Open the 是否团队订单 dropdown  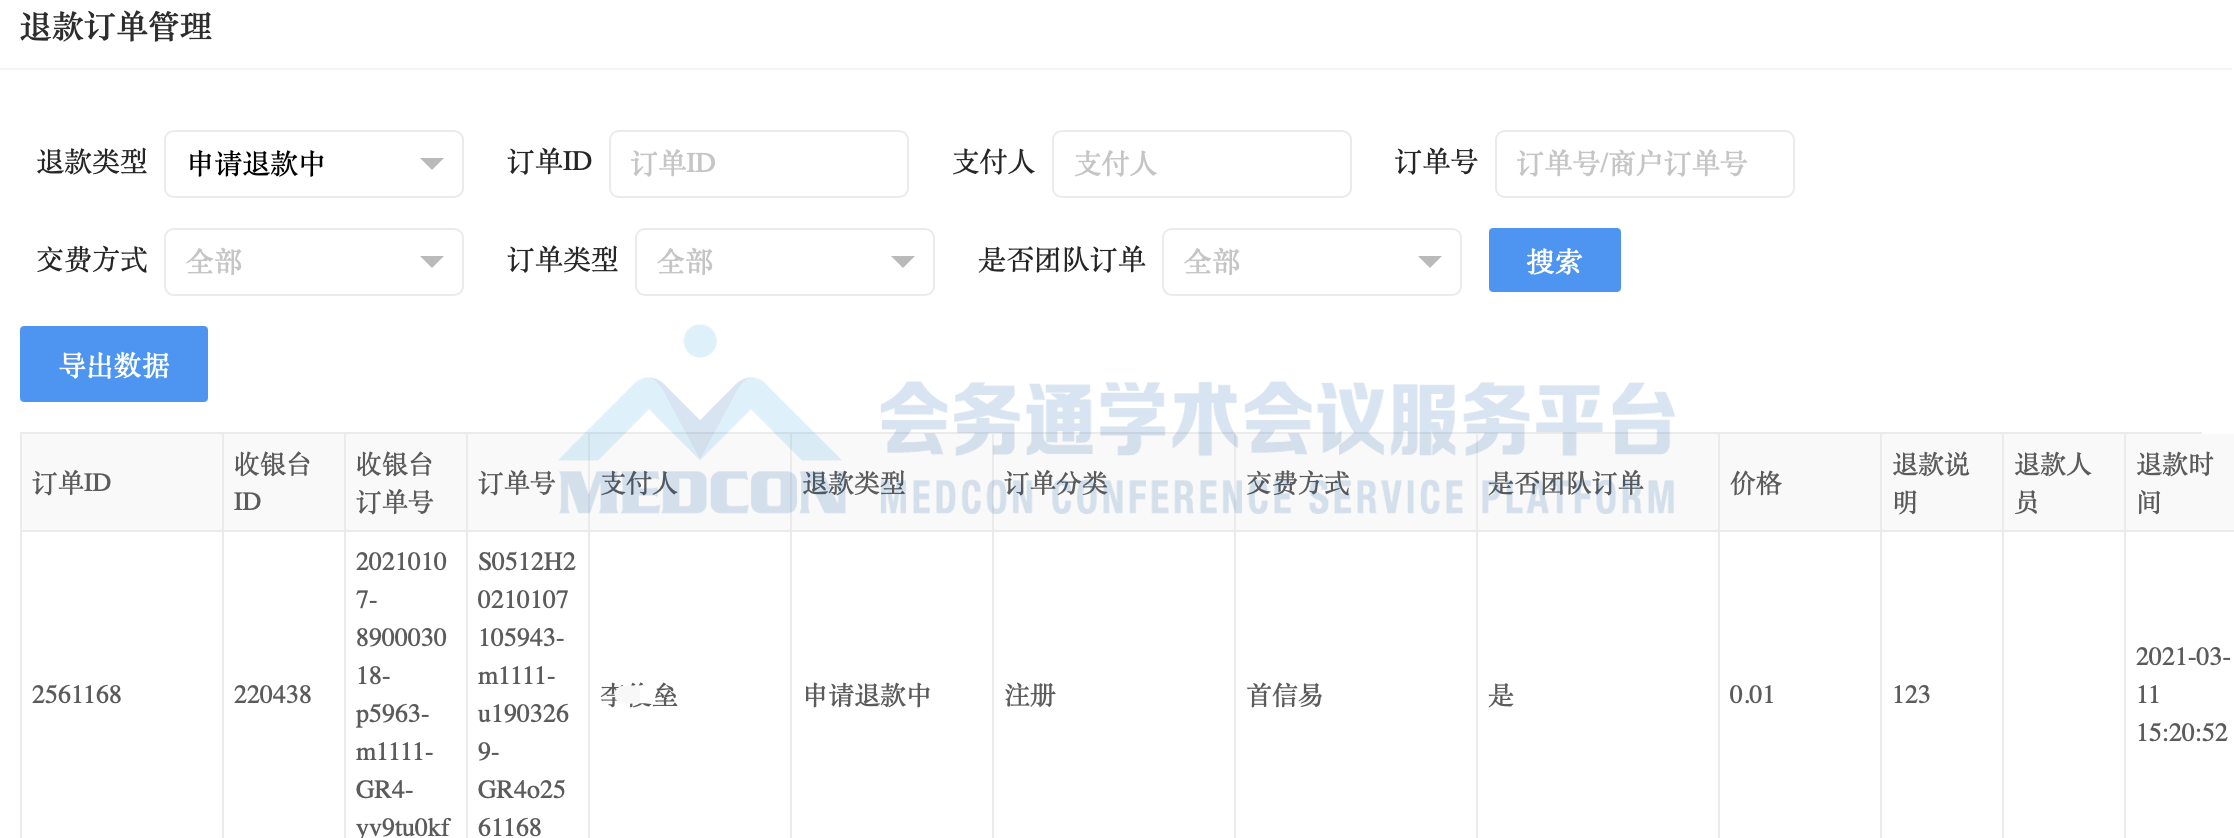coord(1310,262)
